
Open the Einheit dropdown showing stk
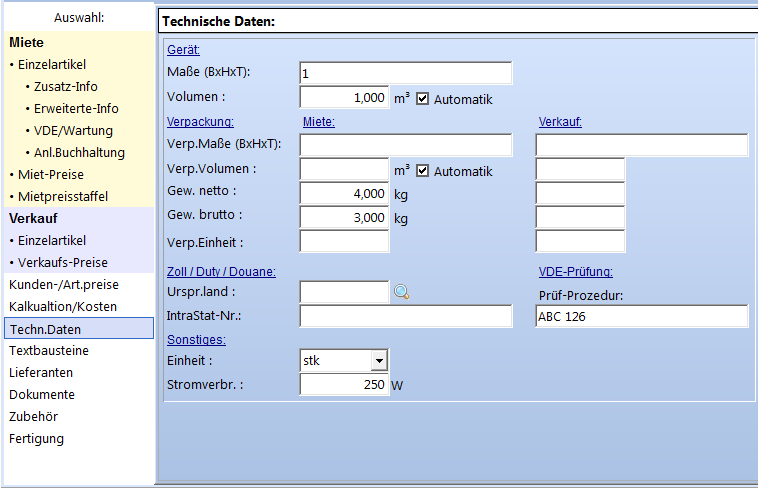point(379,360)
